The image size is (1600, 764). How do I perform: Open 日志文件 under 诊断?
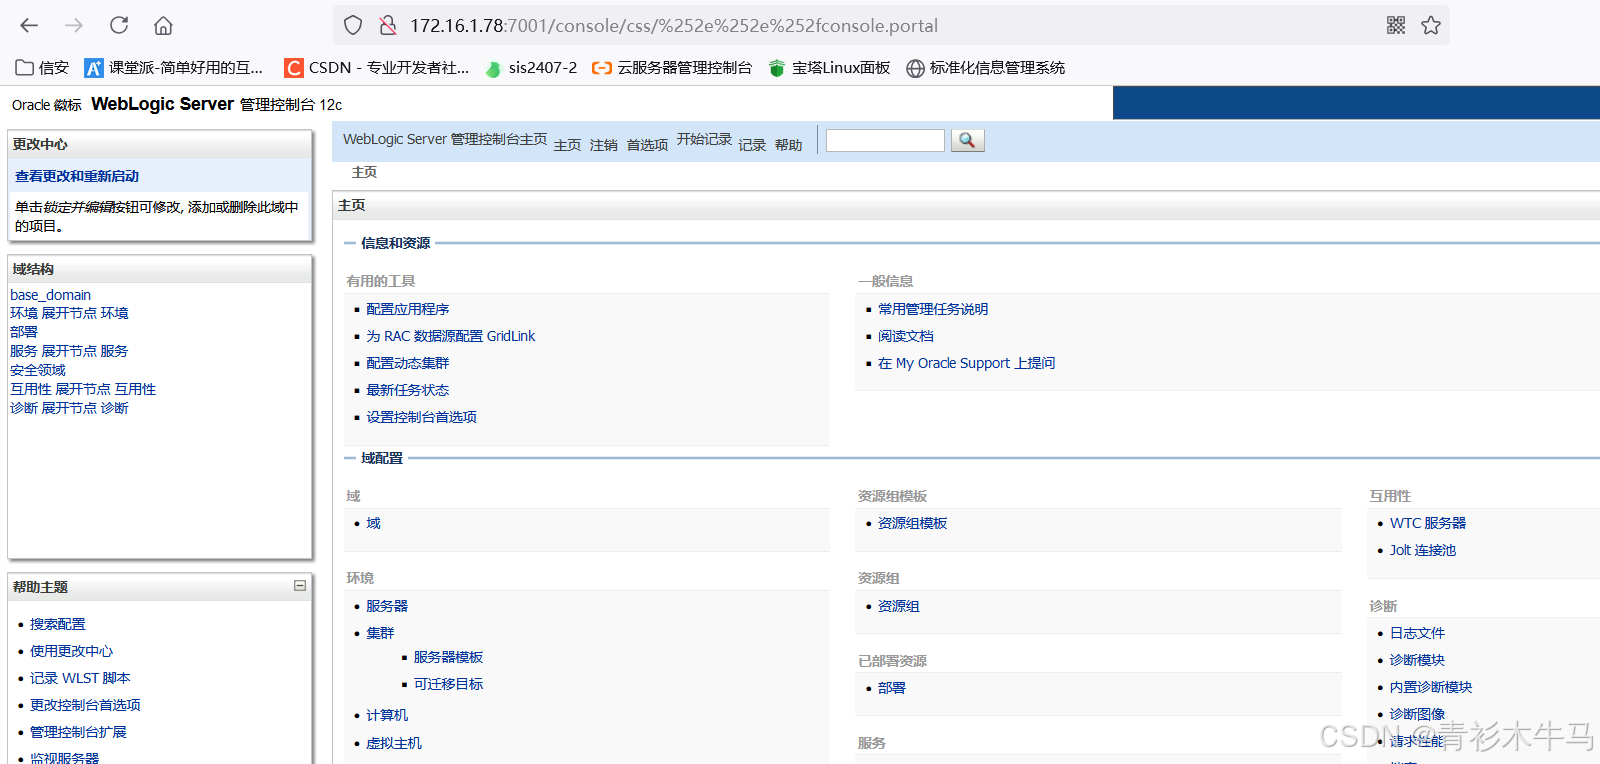coord(1417,633)
